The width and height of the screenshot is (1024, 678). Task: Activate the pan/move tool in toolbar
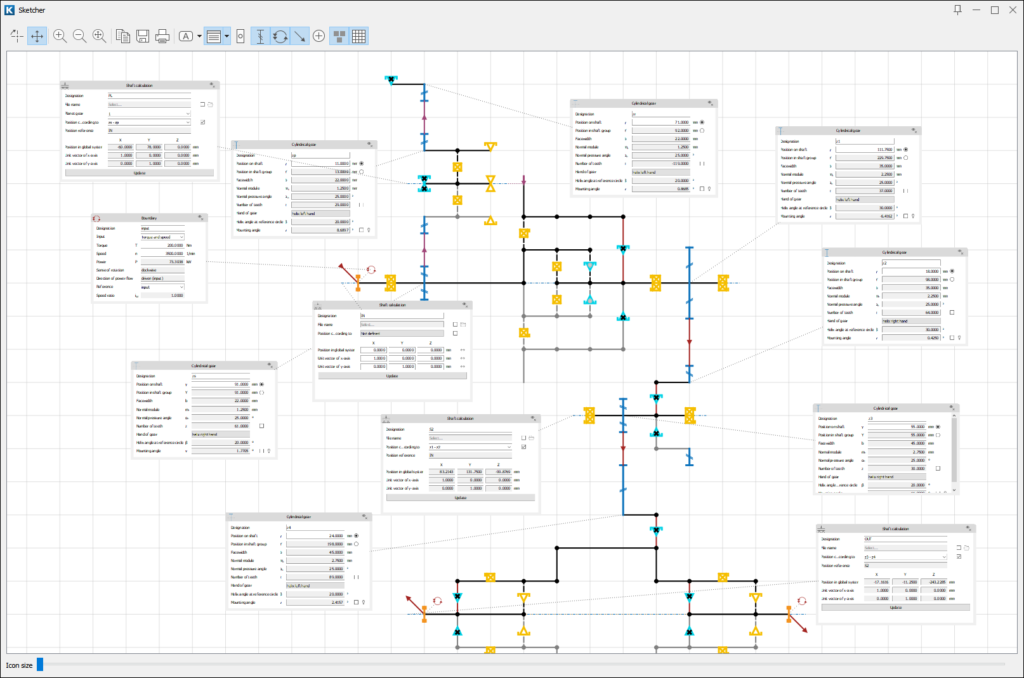pos(37,36)
